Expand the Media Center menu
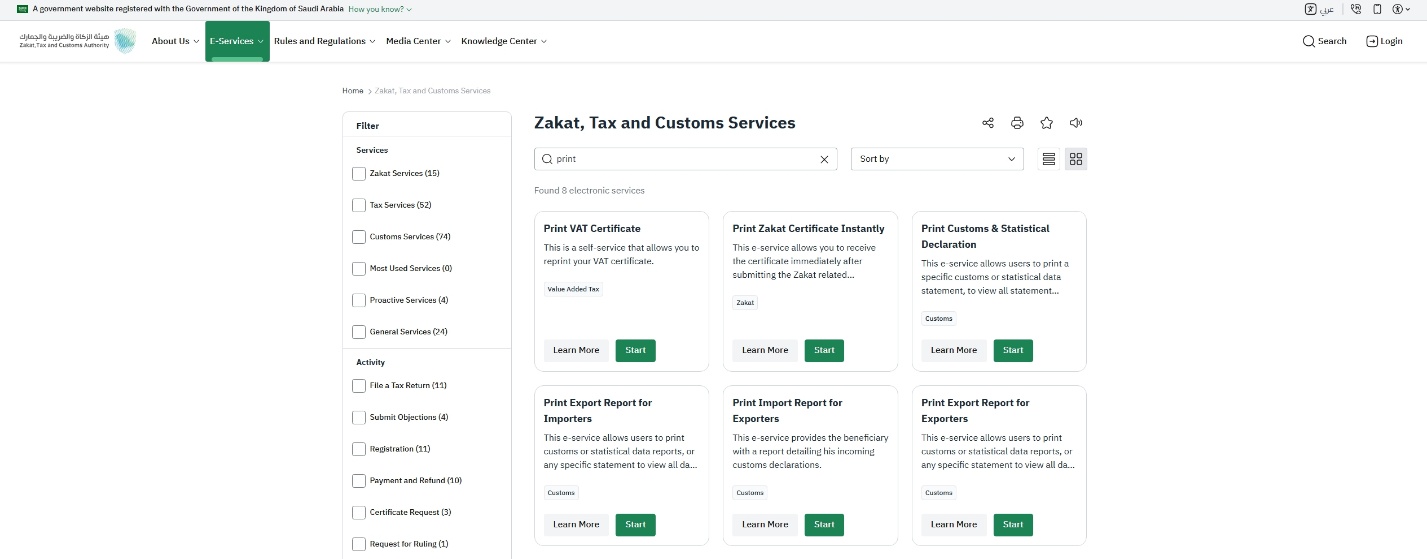This screenshot has height=559, width=1427. coord(418,41)
